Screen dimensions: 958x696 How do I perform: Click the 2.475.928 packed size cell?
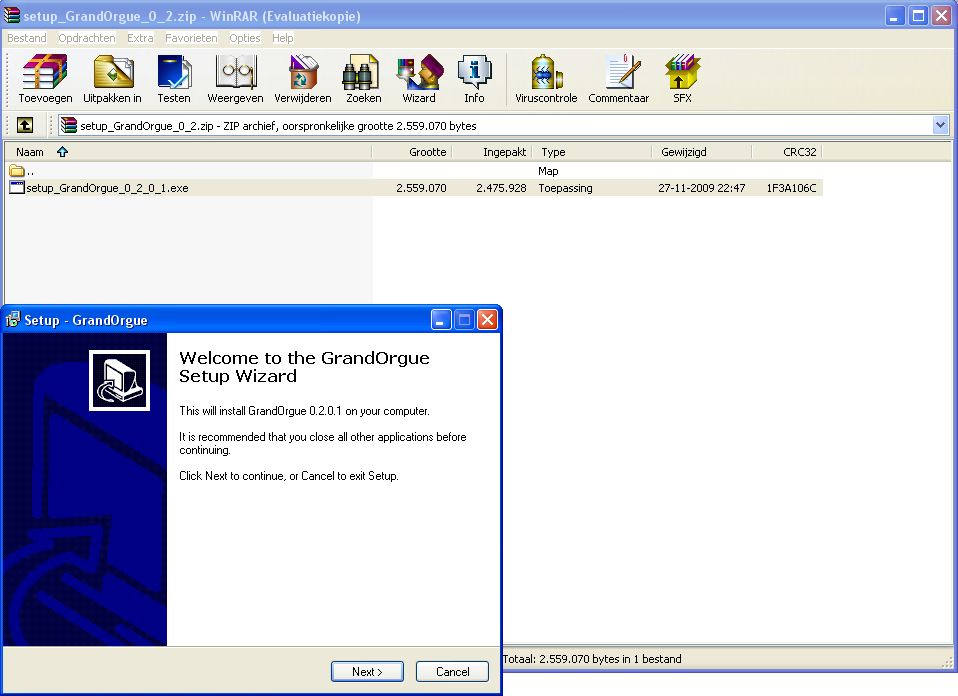tap(501, 188)
